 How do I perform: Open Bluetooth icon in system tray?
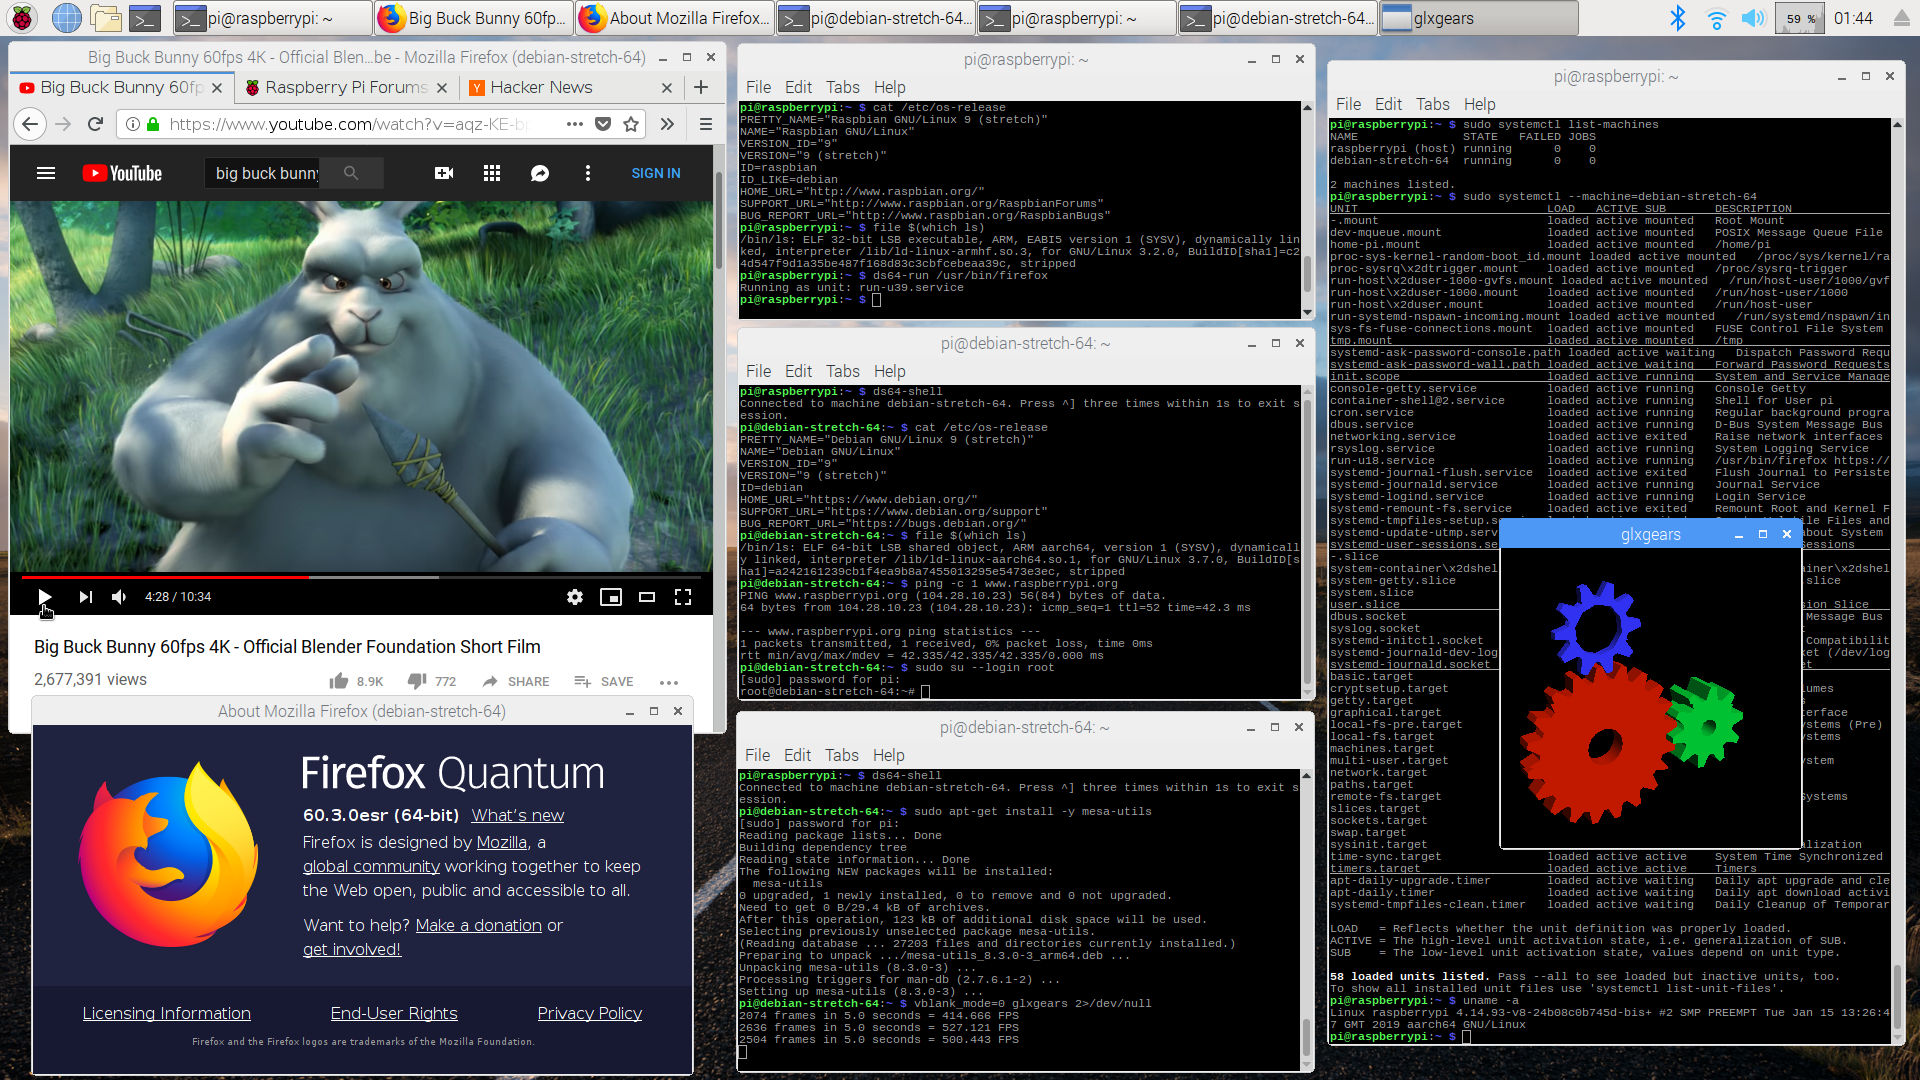point(1678,18)
